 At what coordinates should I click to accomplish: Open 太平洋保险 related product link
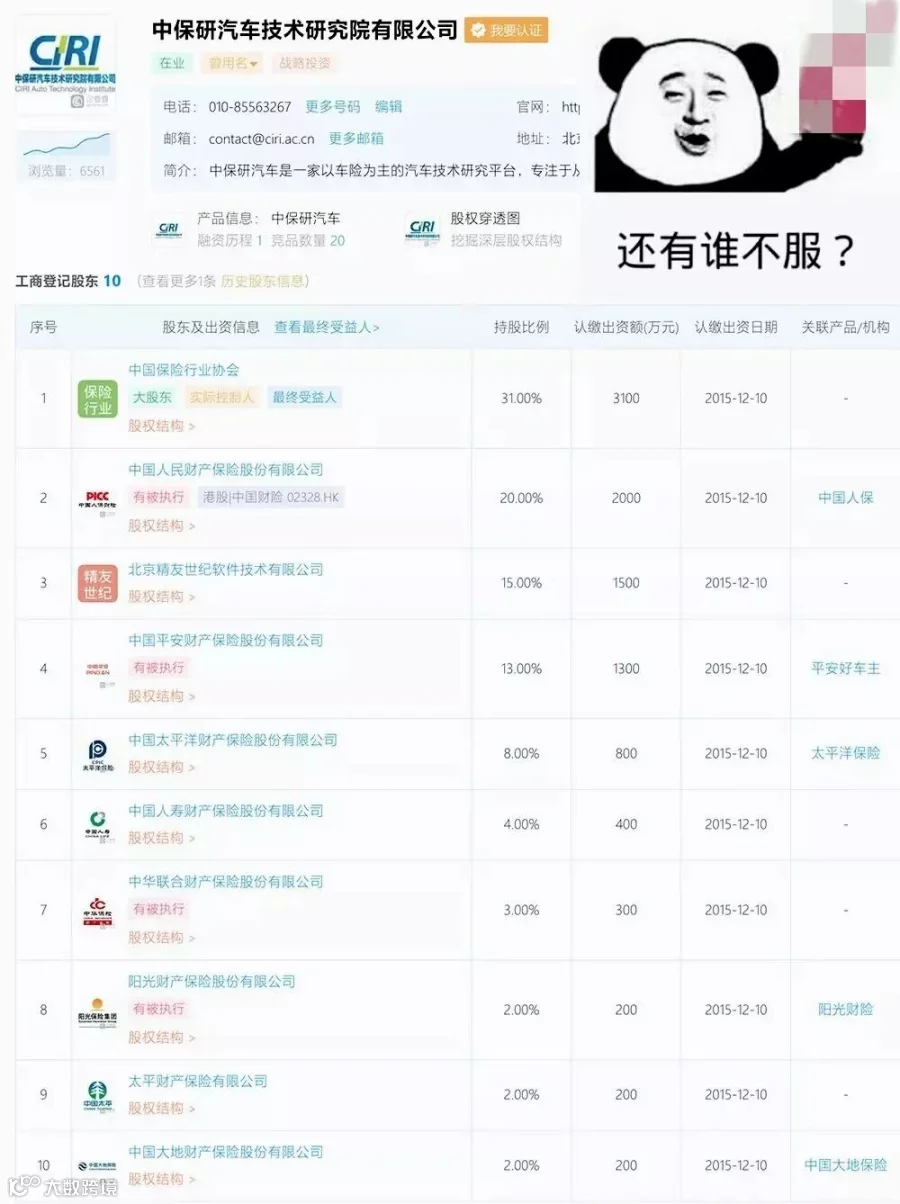click(x=846, y=754)
